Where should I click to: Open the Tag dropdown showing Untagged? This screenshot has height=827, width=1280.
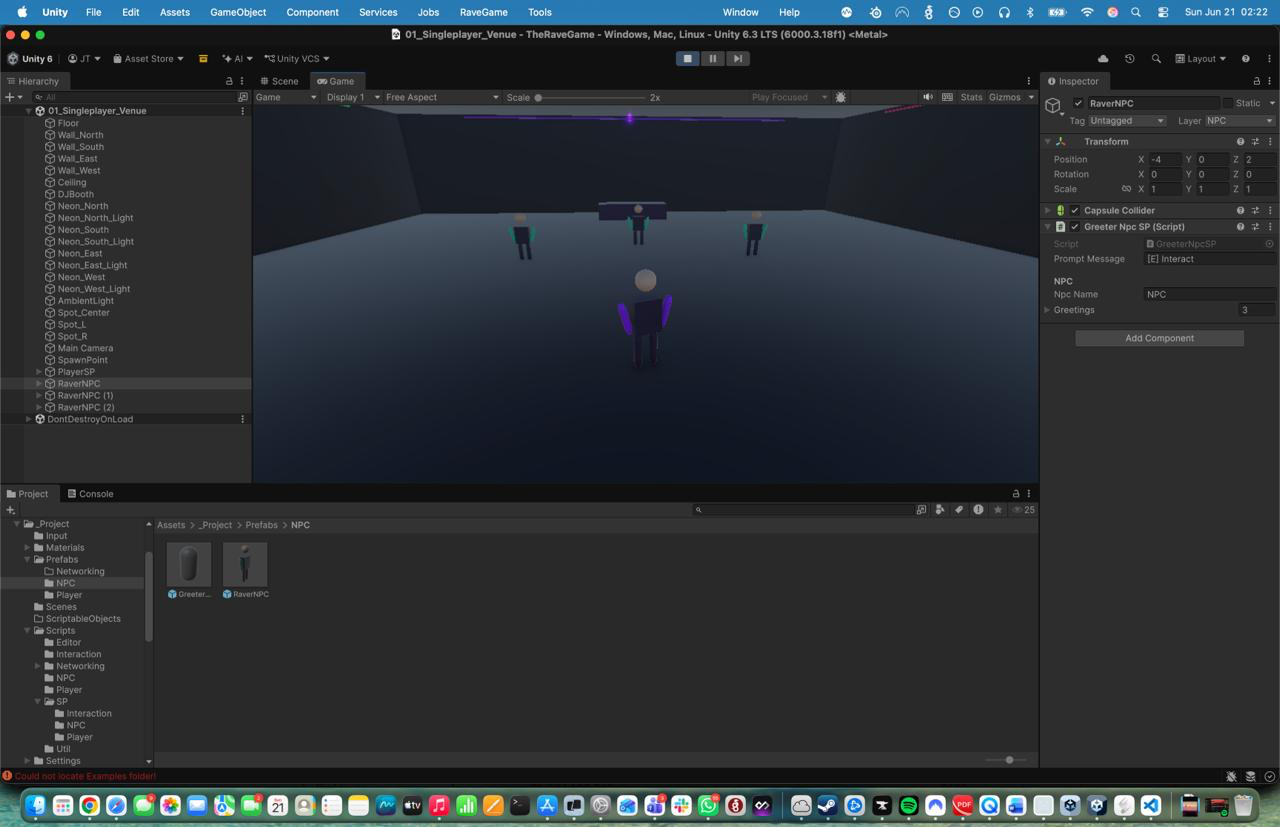point(1127,121)
